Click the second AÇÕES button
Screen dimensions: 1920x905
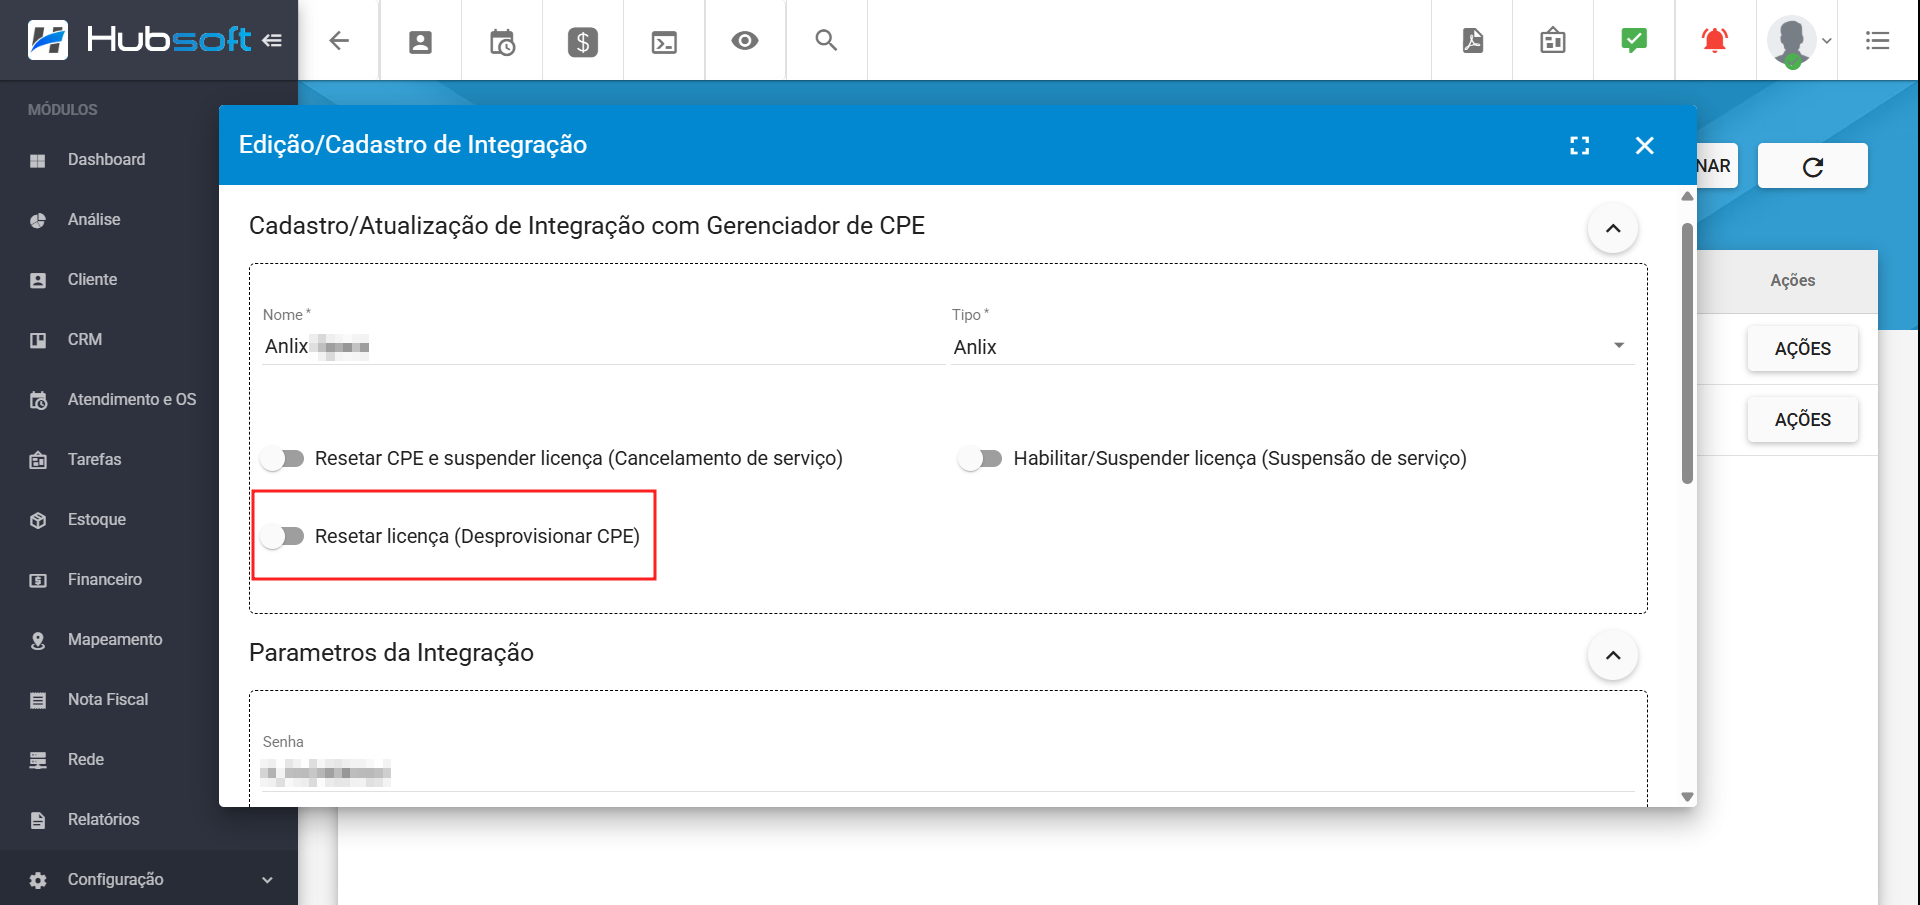(x=1803, y=420)
